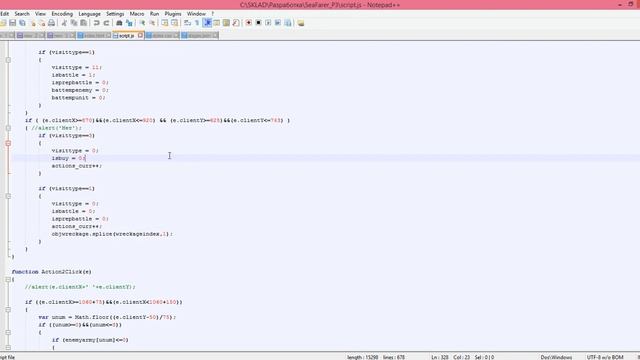
Task: Open the Window menu
Action: (196, 13)
